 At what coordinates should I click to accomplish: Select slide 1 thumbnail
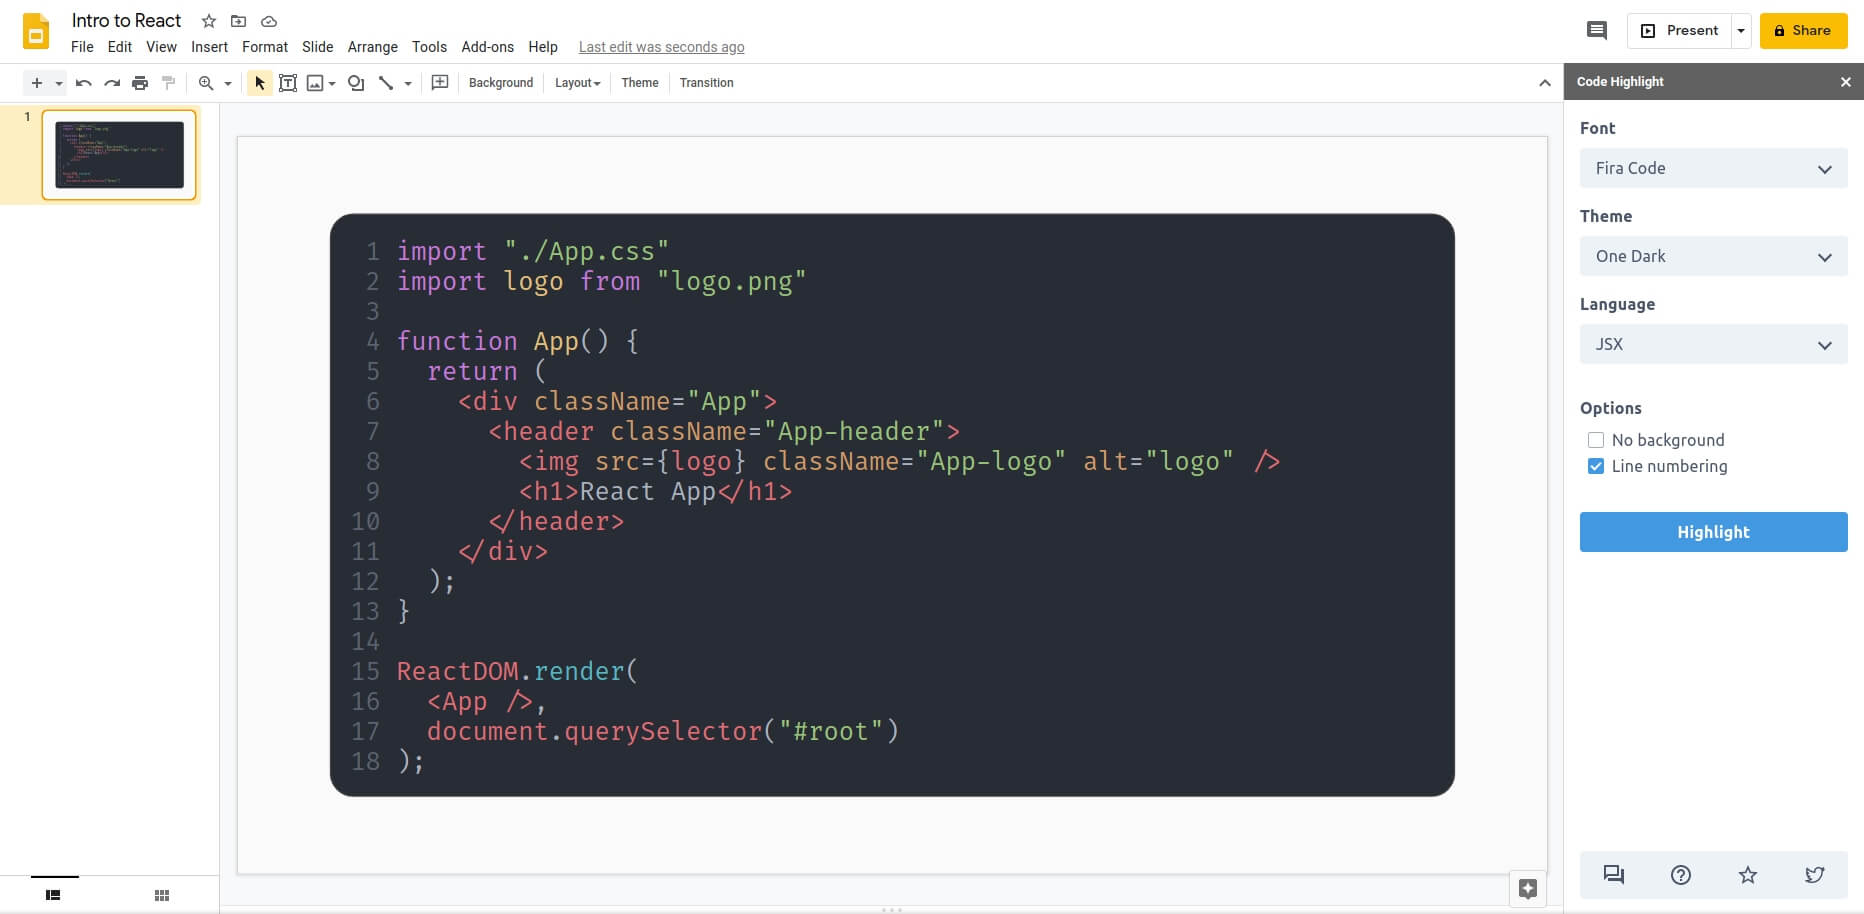[x=119, y=155]
